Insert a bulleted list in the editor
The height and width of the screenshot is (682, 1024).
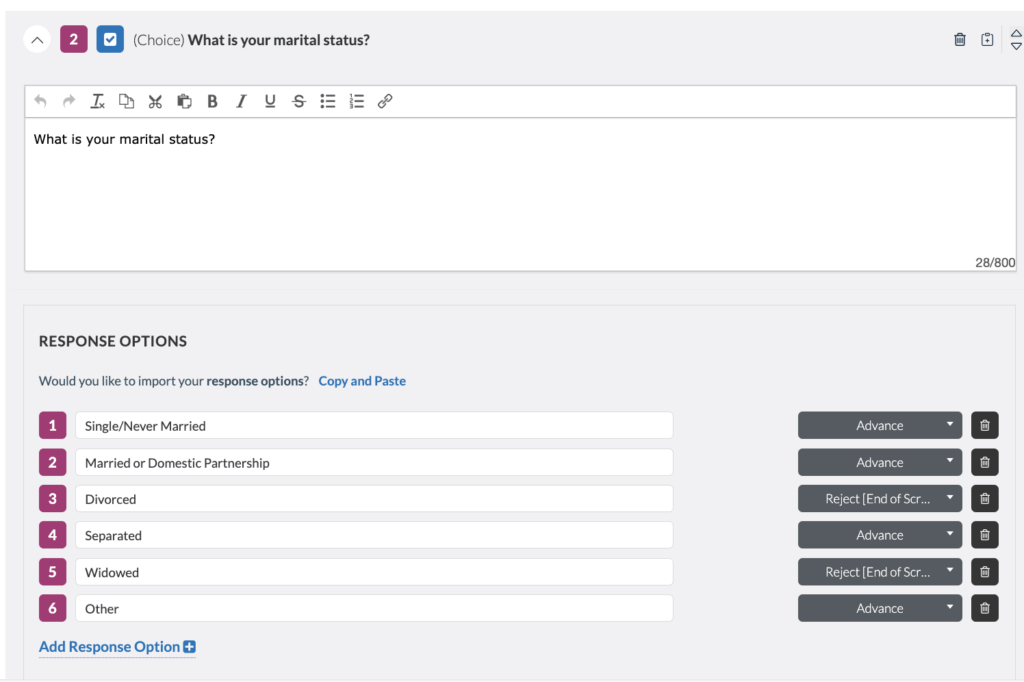(x=327, y=100)
